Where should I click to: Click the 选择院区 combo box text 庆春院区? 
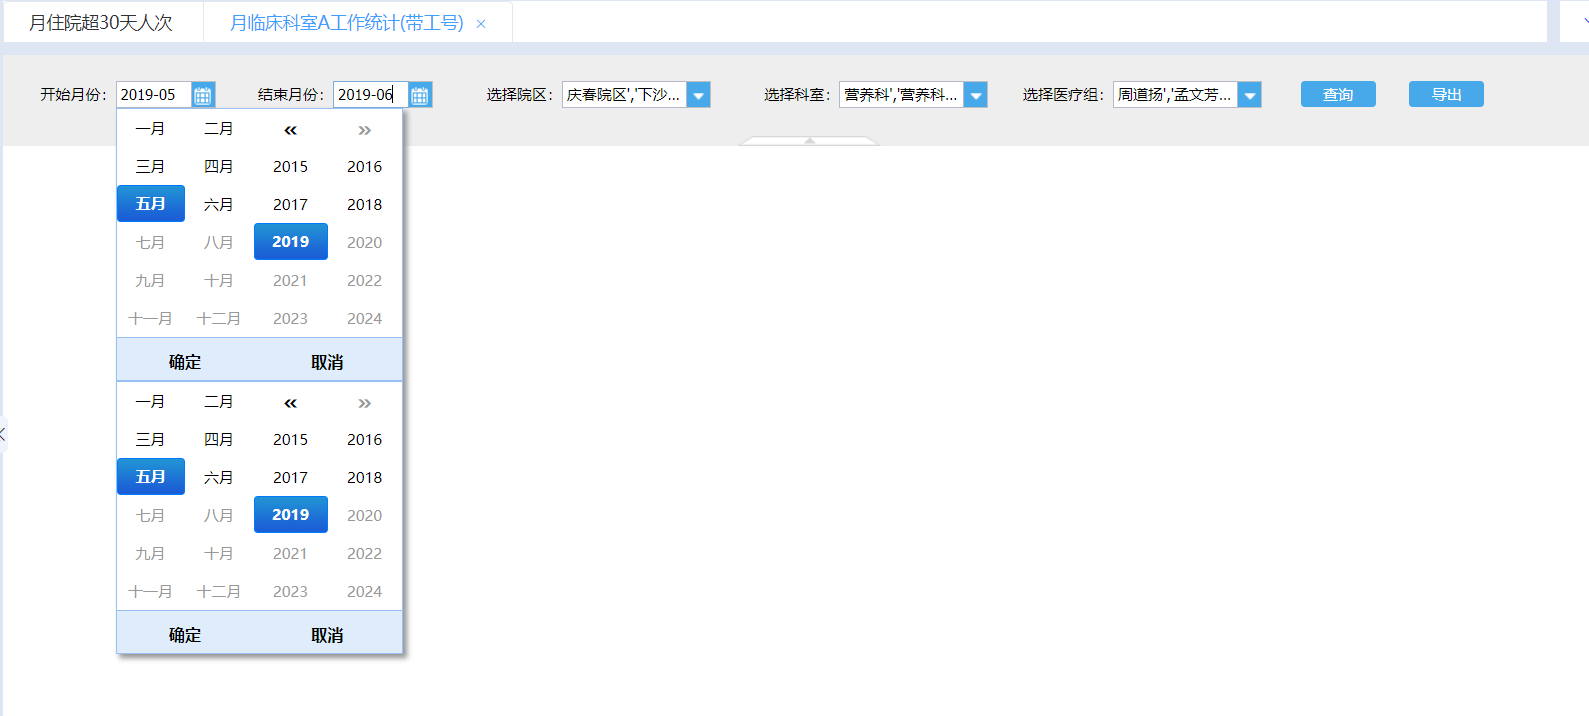click(624, 95)
